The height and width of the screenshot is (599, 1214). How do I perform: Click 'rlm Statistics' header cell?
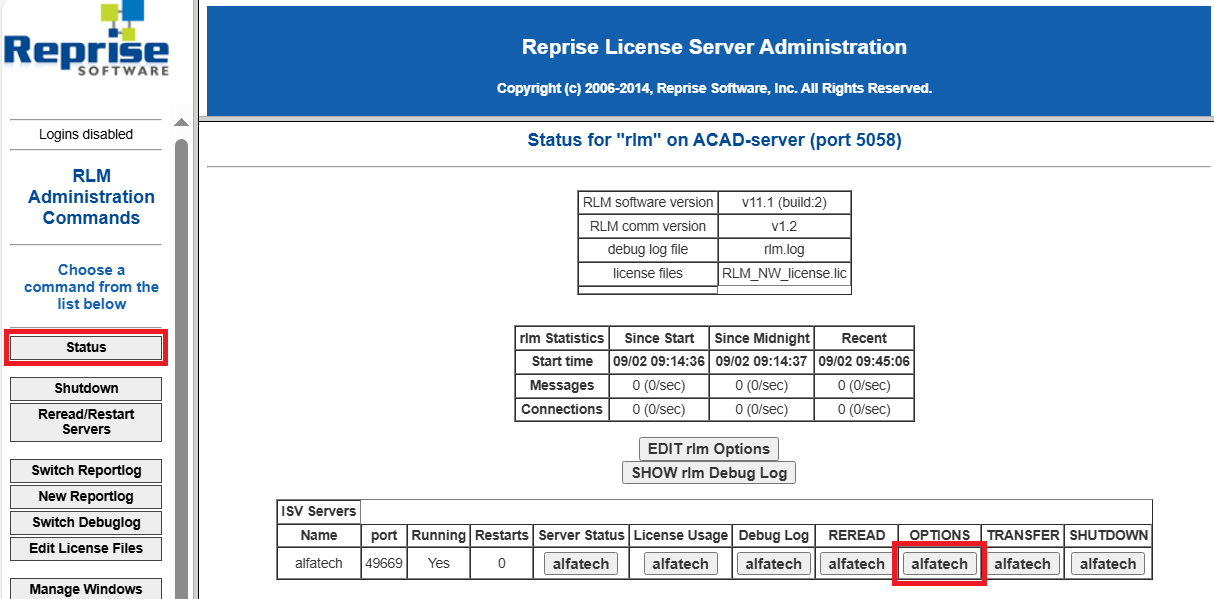pyautogui.click(x=562, y=338)
